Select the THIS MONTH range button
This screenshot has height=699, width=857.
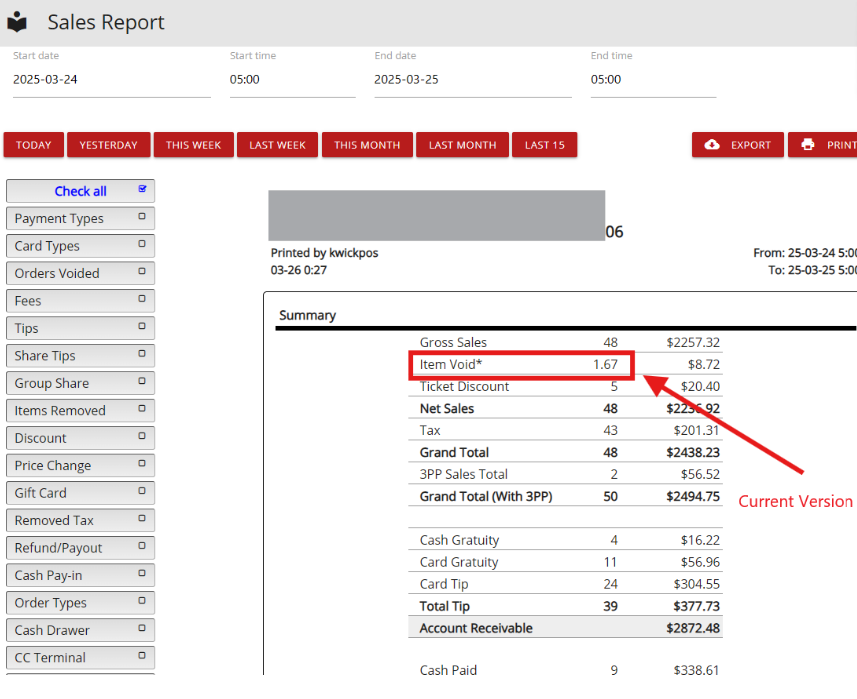pyautogui.click(x=367, y=145)
